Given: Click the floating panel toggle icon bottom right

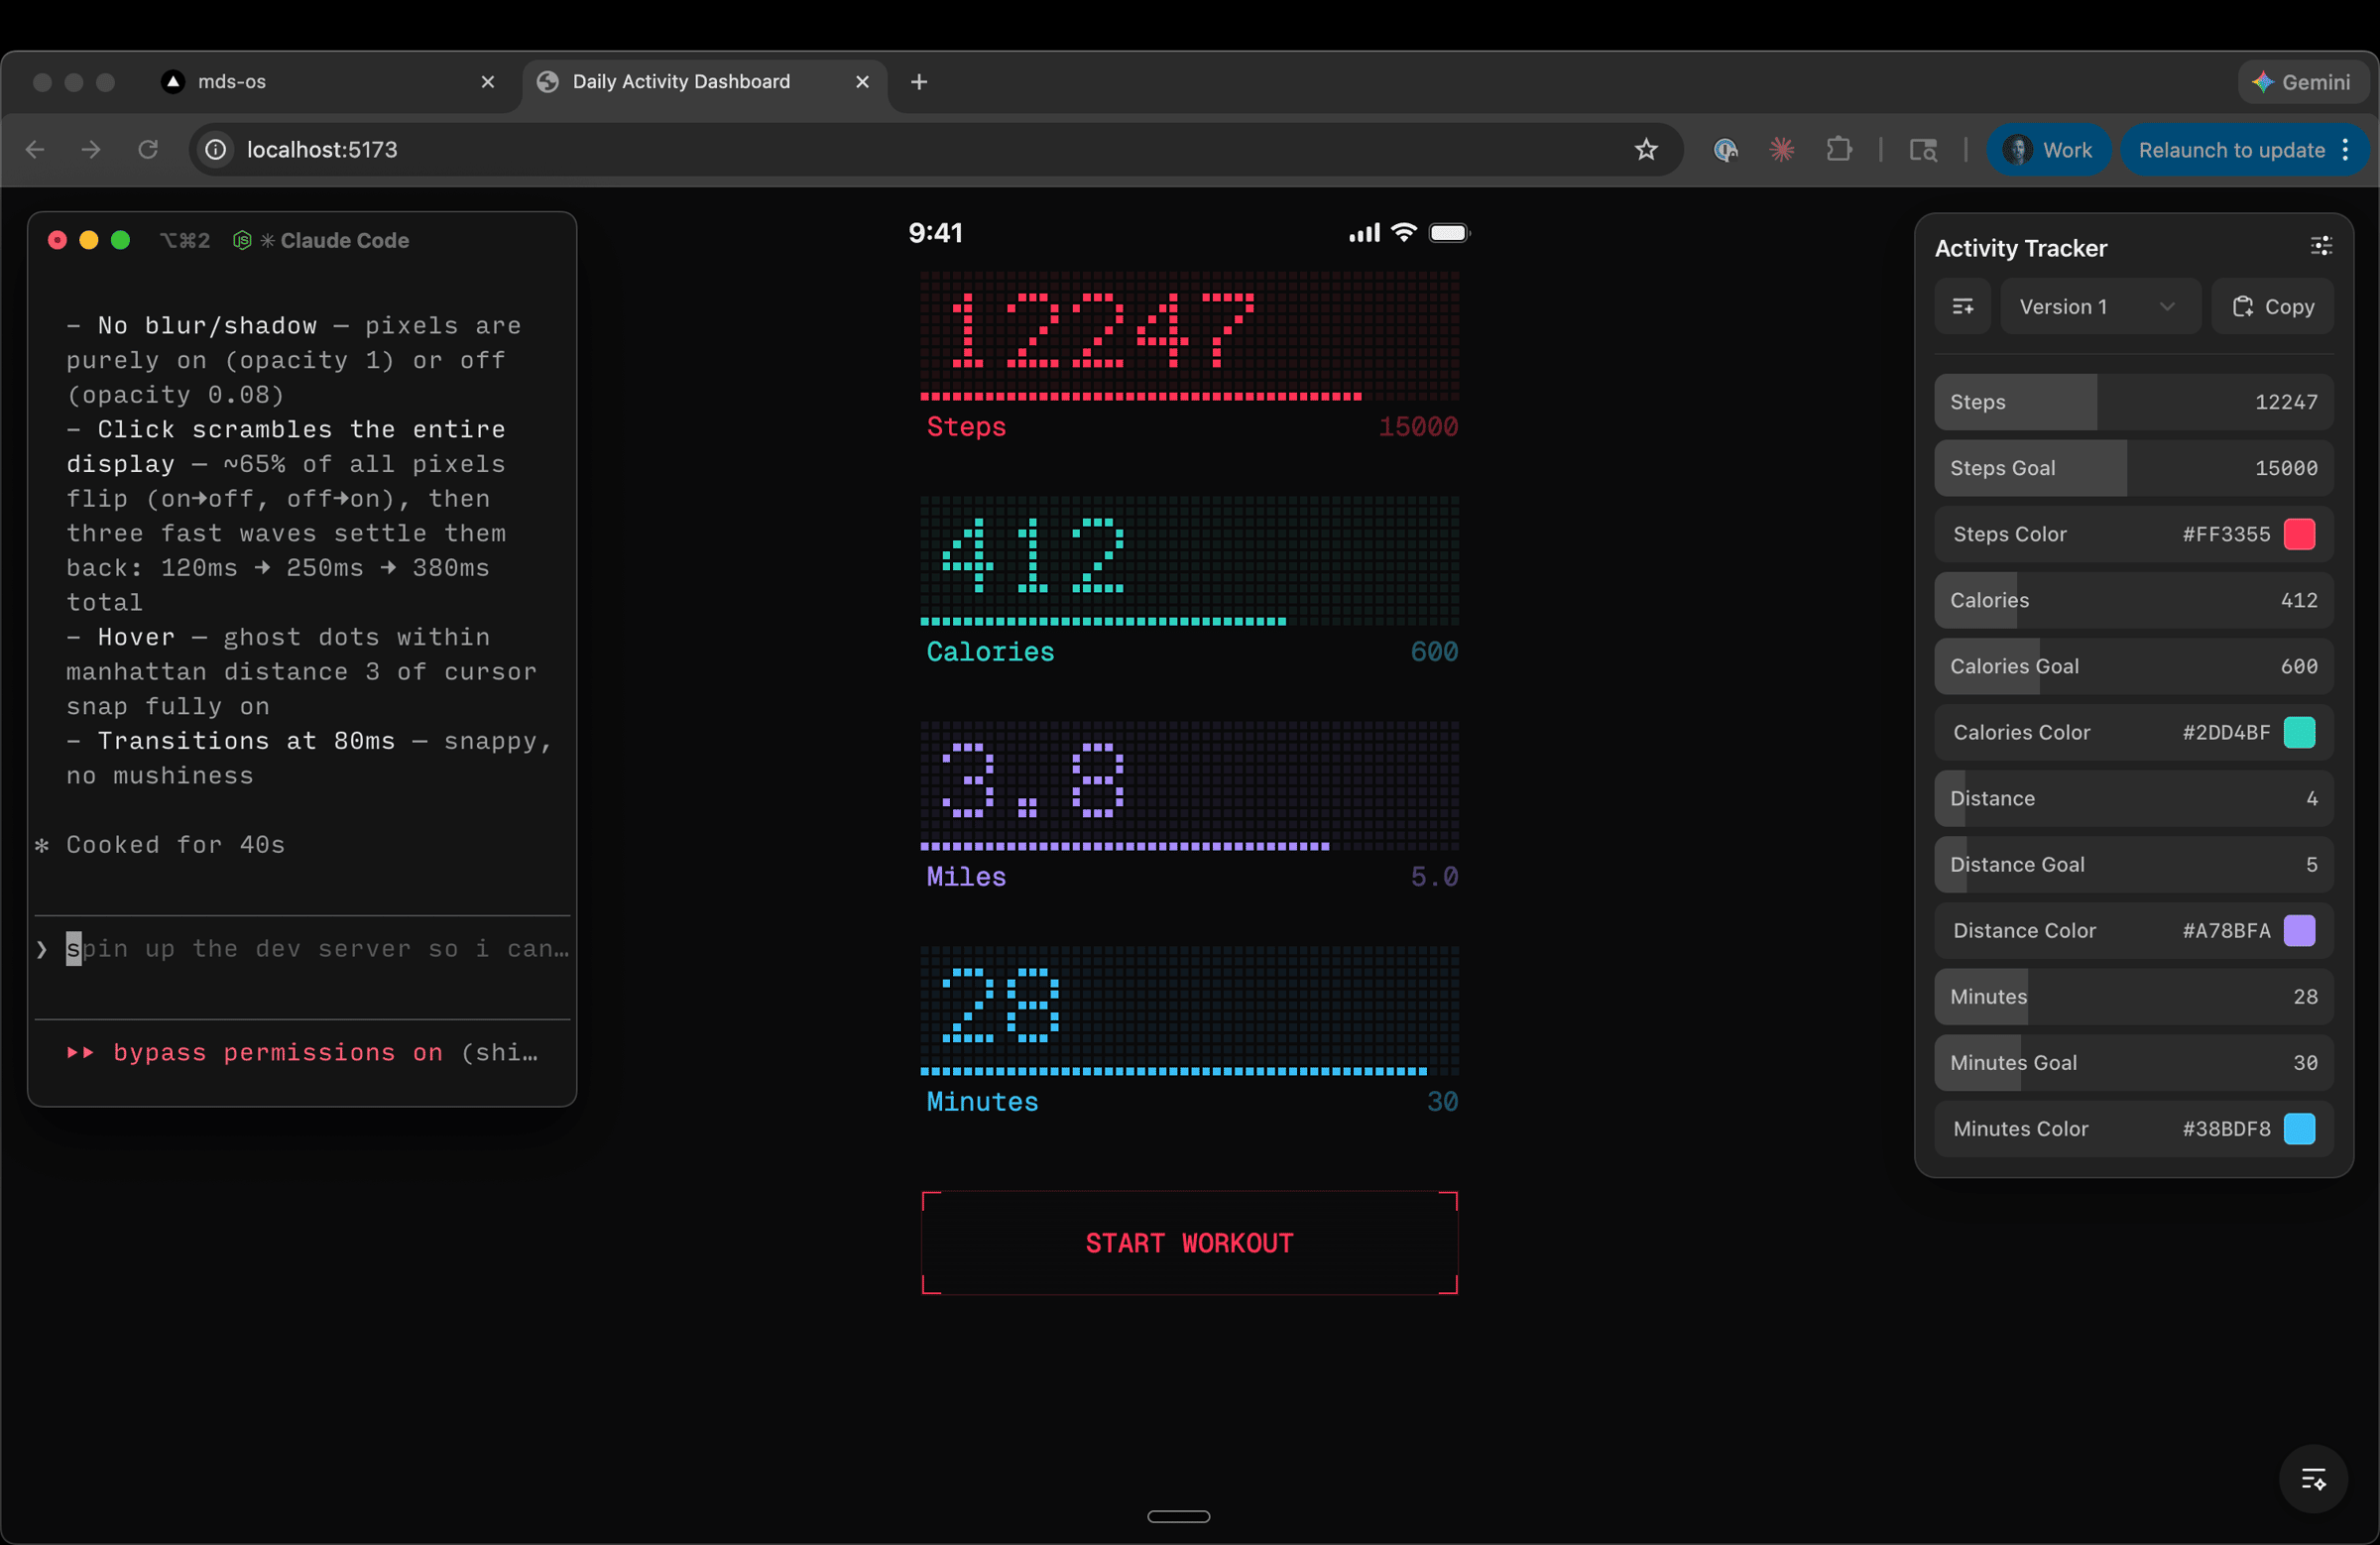Looking at the screenshot, I should (2313, 1479).
